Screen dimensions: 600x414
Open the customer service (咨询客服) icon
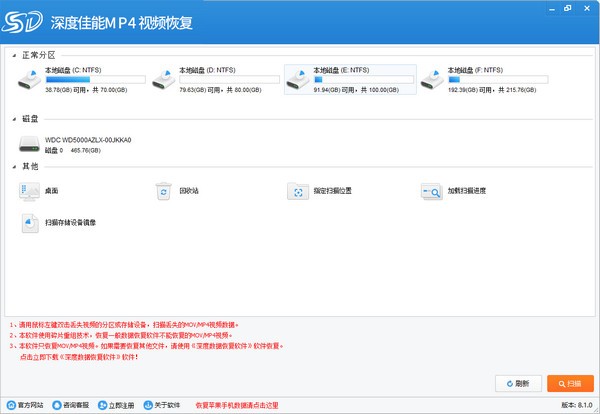coord(57,405)
